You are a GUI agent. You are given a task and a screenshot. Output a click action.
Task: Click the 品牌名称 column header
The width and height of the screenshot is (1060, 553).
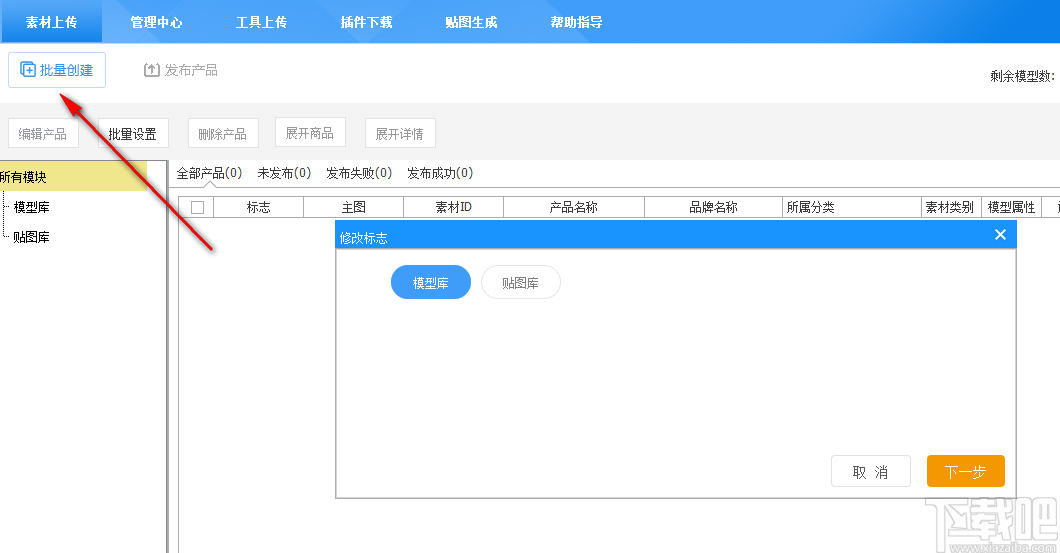(713, 208)
